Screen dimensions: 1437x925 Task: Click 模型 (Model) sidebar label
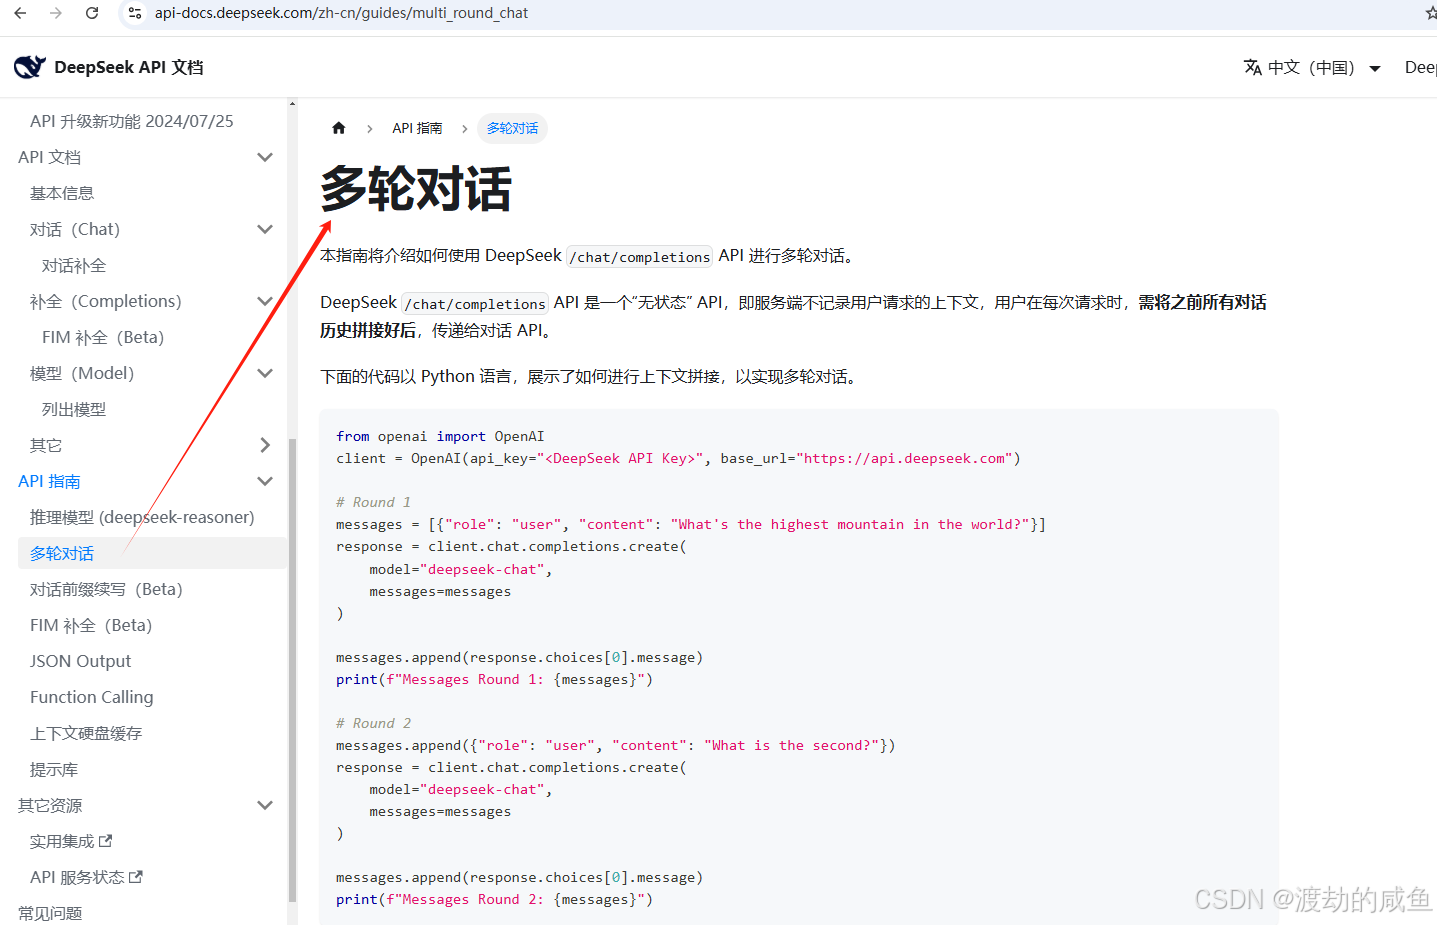(x=82, y=373)
